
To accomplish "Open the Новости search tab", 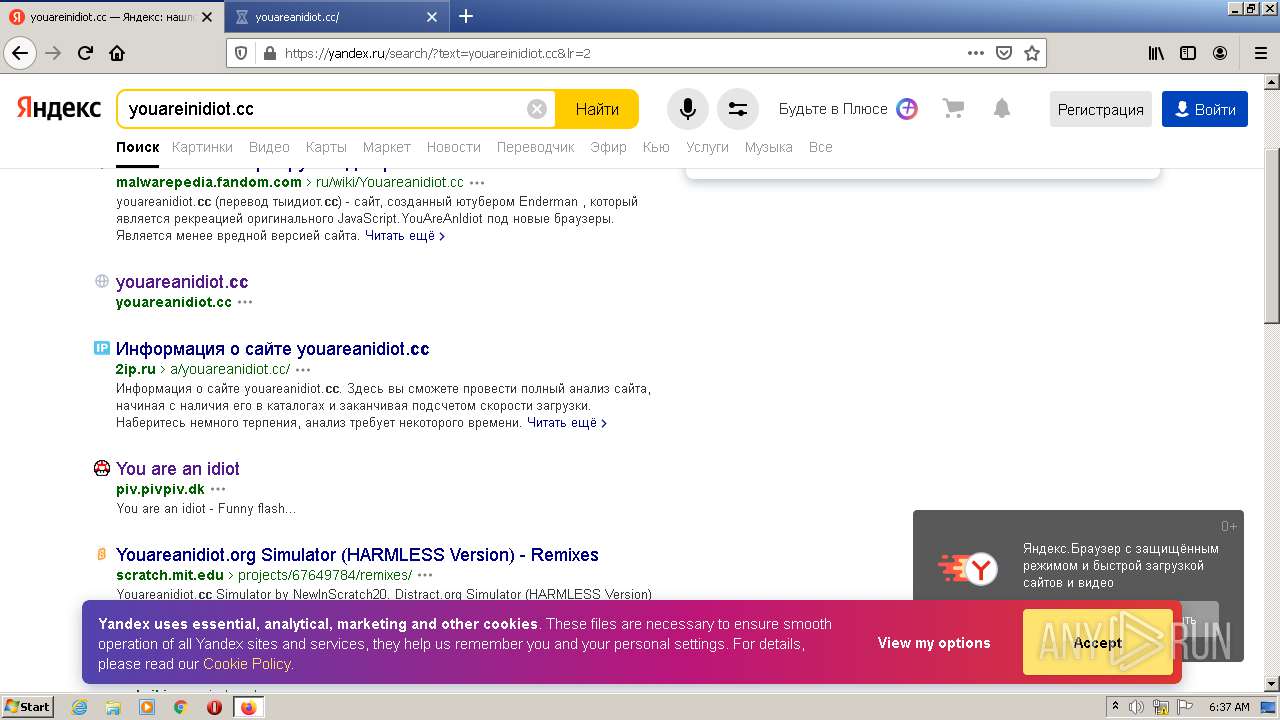I will 454,147.
